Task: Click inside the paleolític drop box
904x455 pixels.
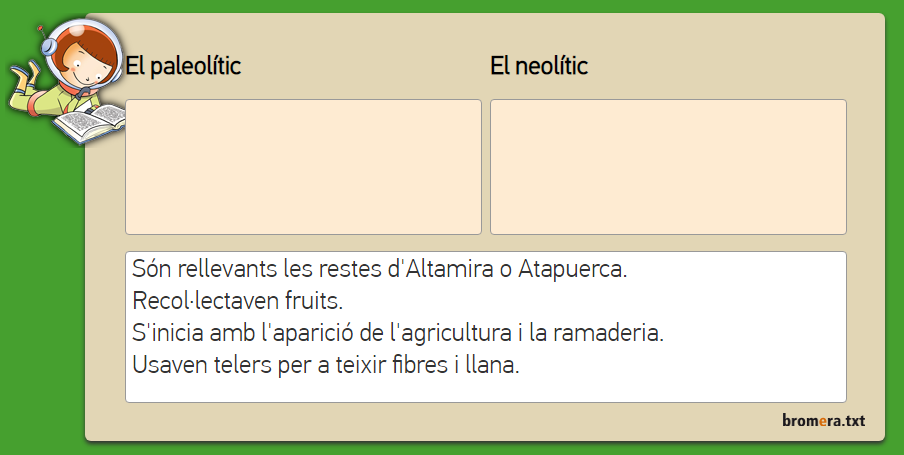Action: pyautogui.click(x=303, y=167)
